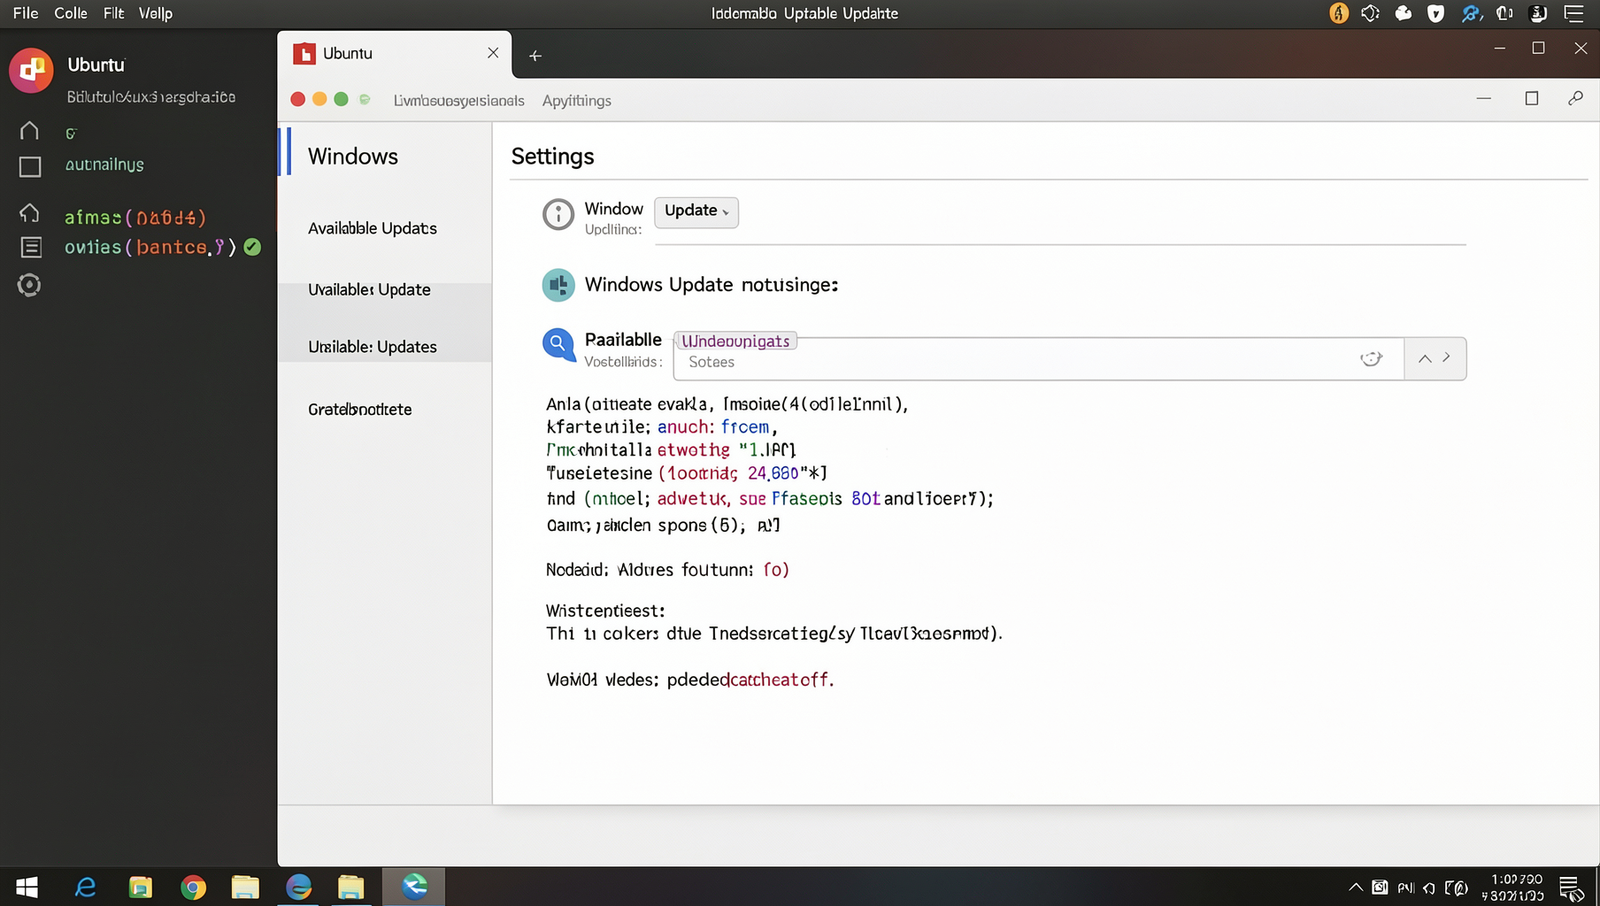
Task: Click the search magnifier in the window toolbar
Action: point(1575,98)
